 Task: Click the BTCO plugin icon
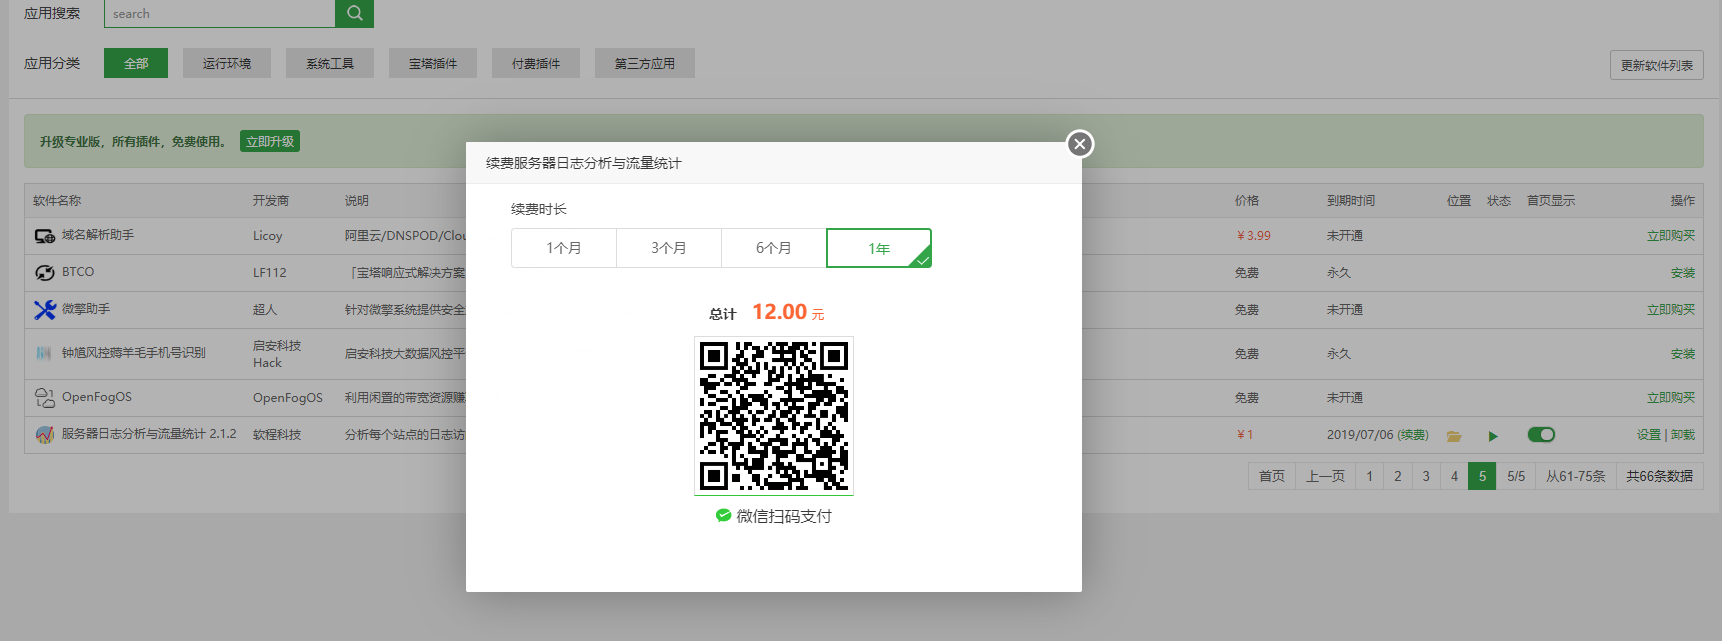point(45,272)
